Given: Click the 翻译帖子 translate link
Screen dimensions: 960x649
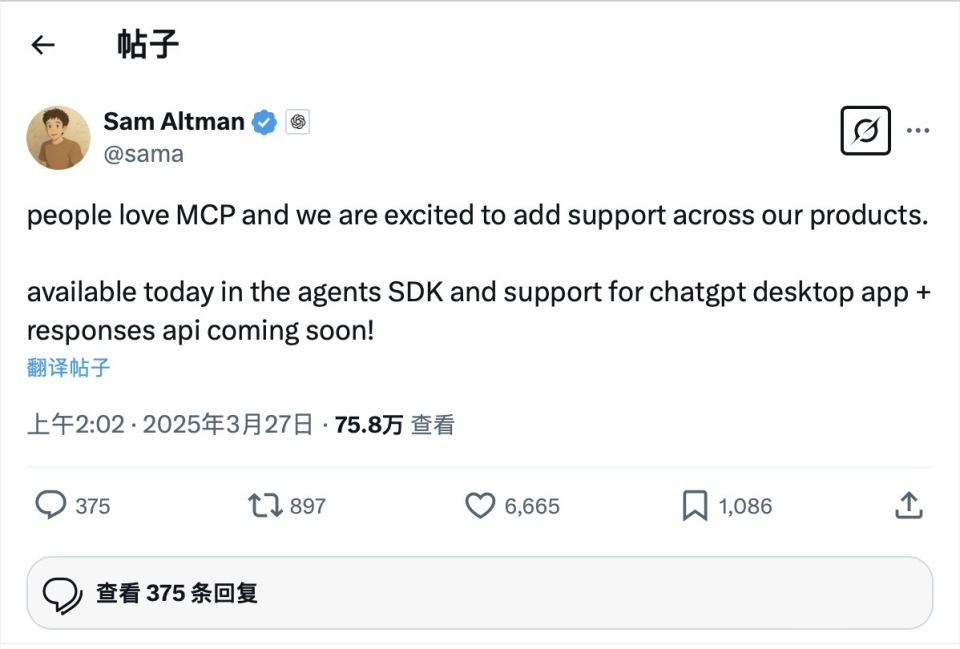Looking at the screenshot, I should (x=66, y=368).
